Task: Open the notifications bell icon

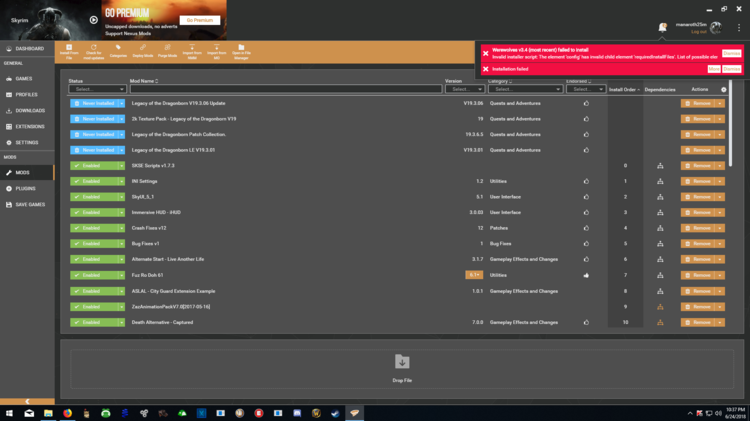Action: pyautogui.click(x=662, y=27)
